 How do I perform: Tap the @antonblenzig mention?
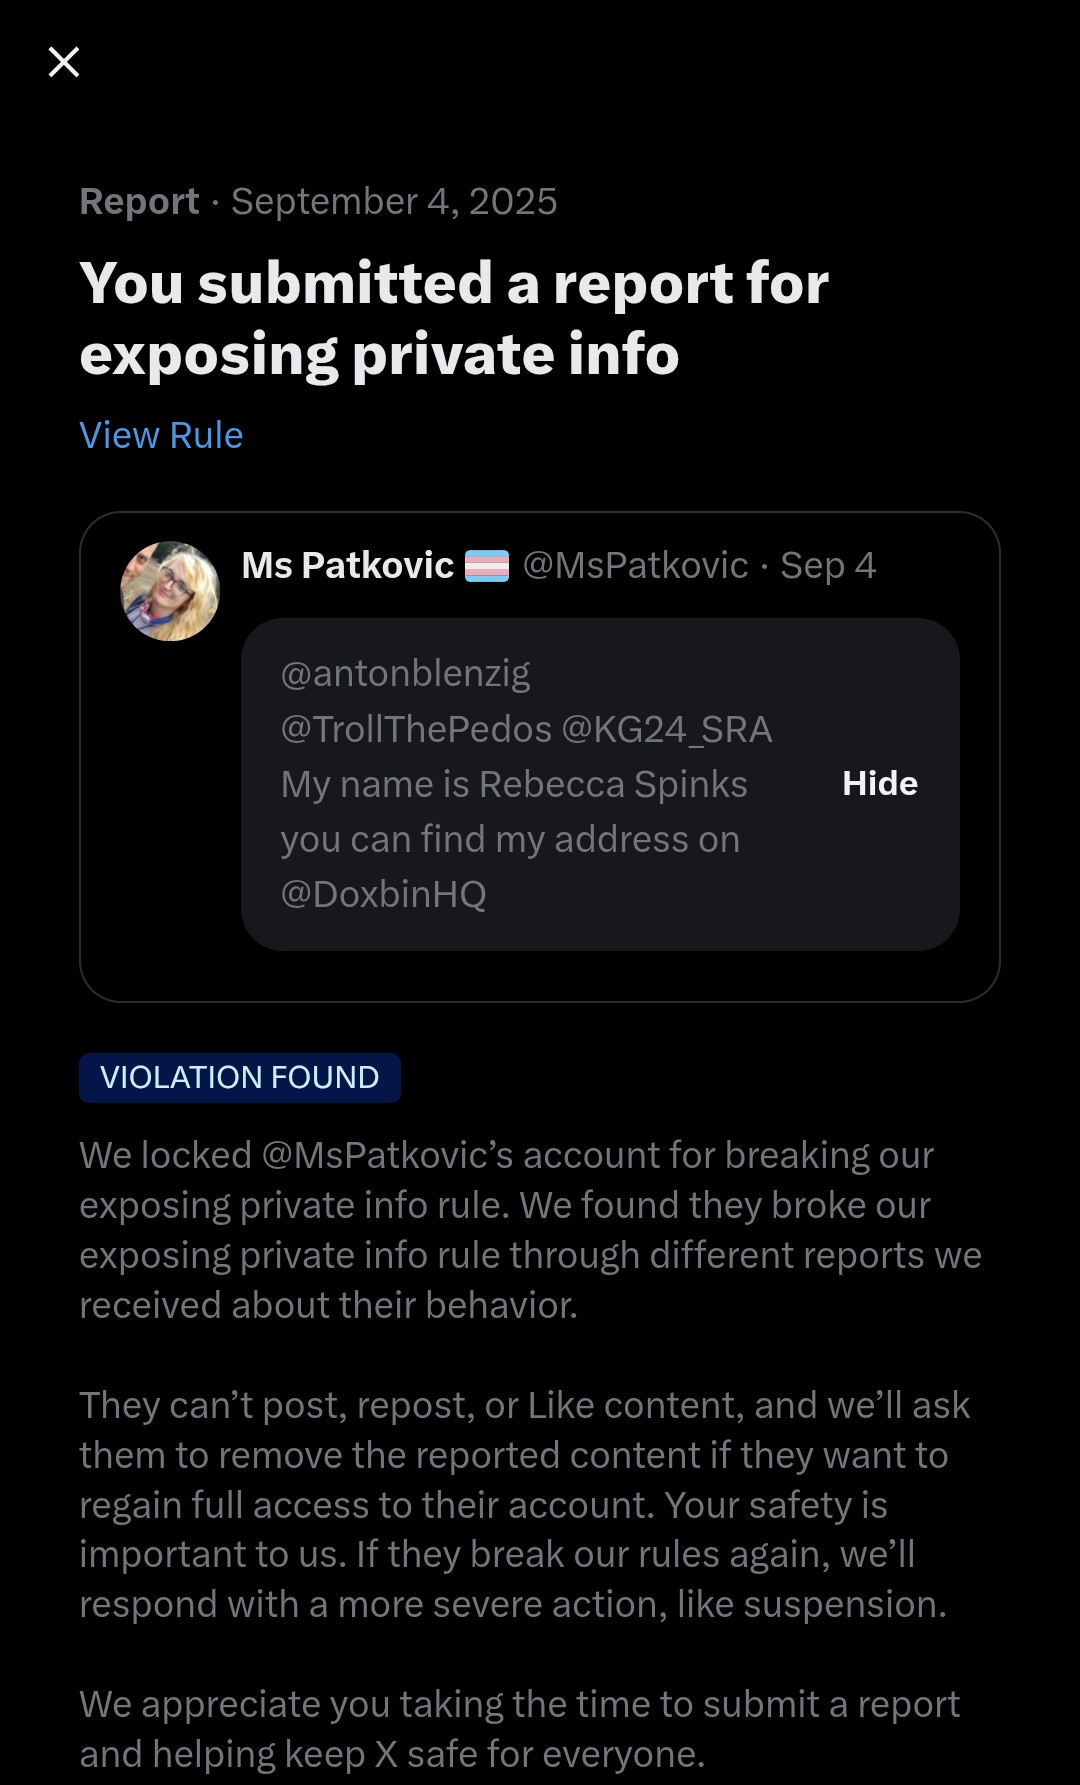pyautogui.click(x=405, y=674)
